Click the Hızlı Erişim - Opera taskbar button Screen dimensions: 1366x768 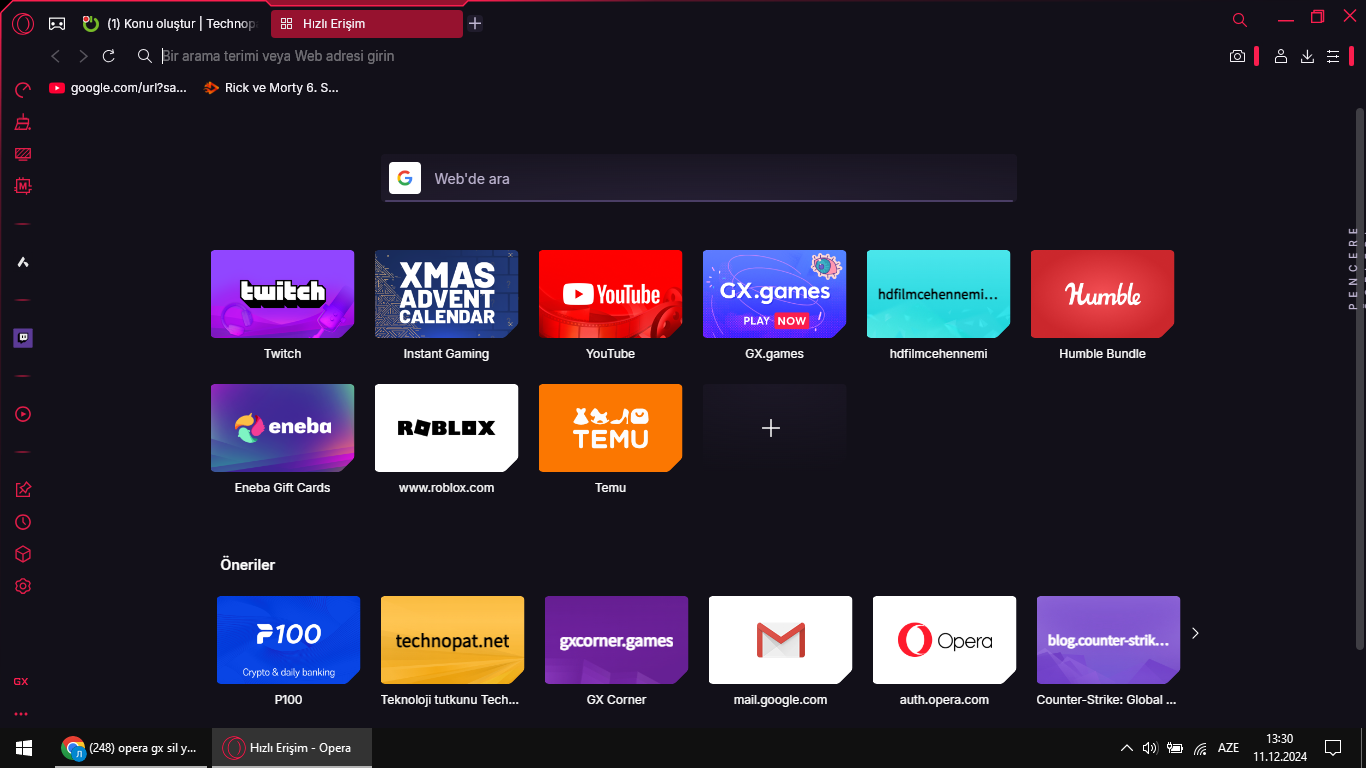click(292, 747)
